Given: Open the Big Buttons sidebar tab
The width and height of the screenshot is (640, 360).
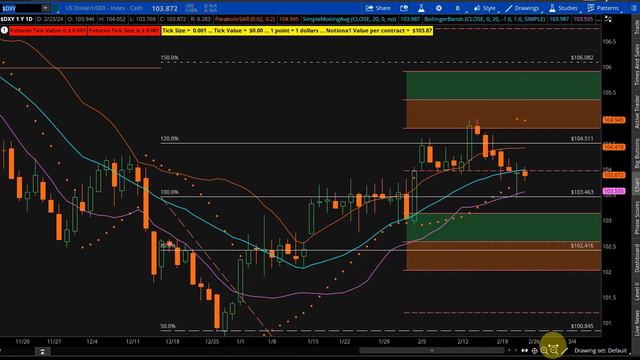Looking at the screenshot, I should pos(636,154).
